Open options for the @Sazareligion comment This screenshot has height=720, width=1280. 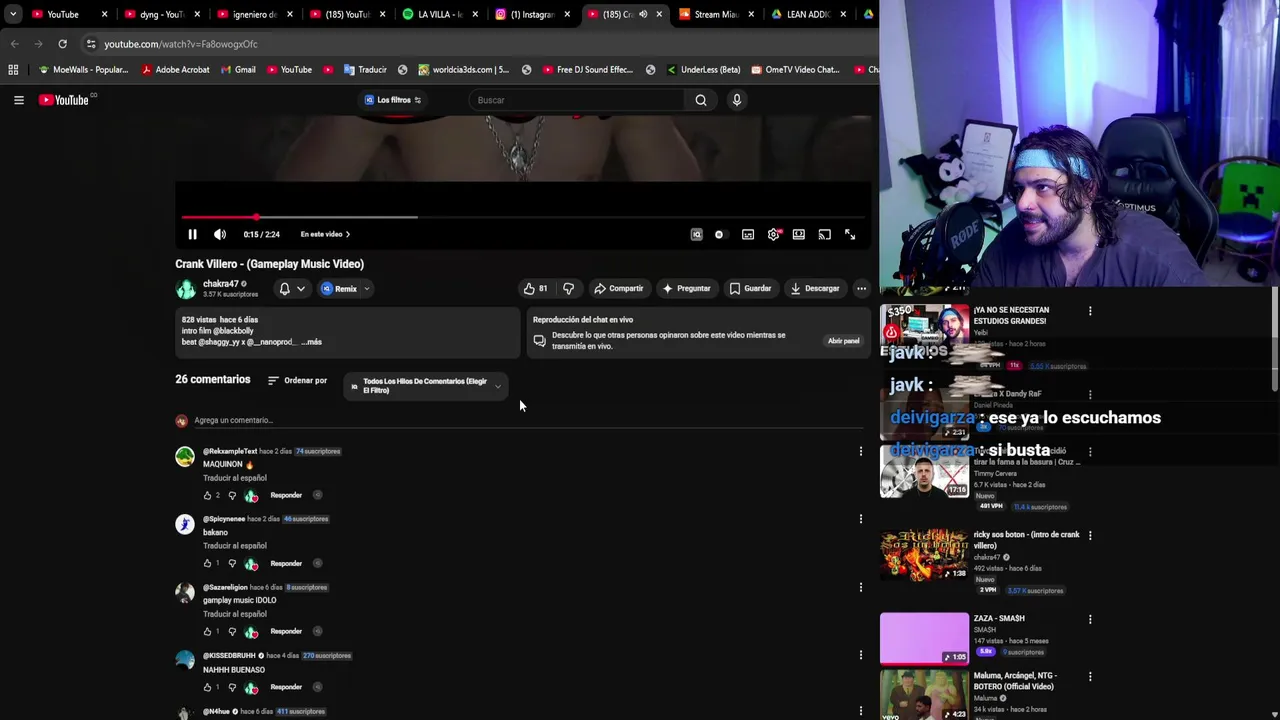click(x=861, y=587)
